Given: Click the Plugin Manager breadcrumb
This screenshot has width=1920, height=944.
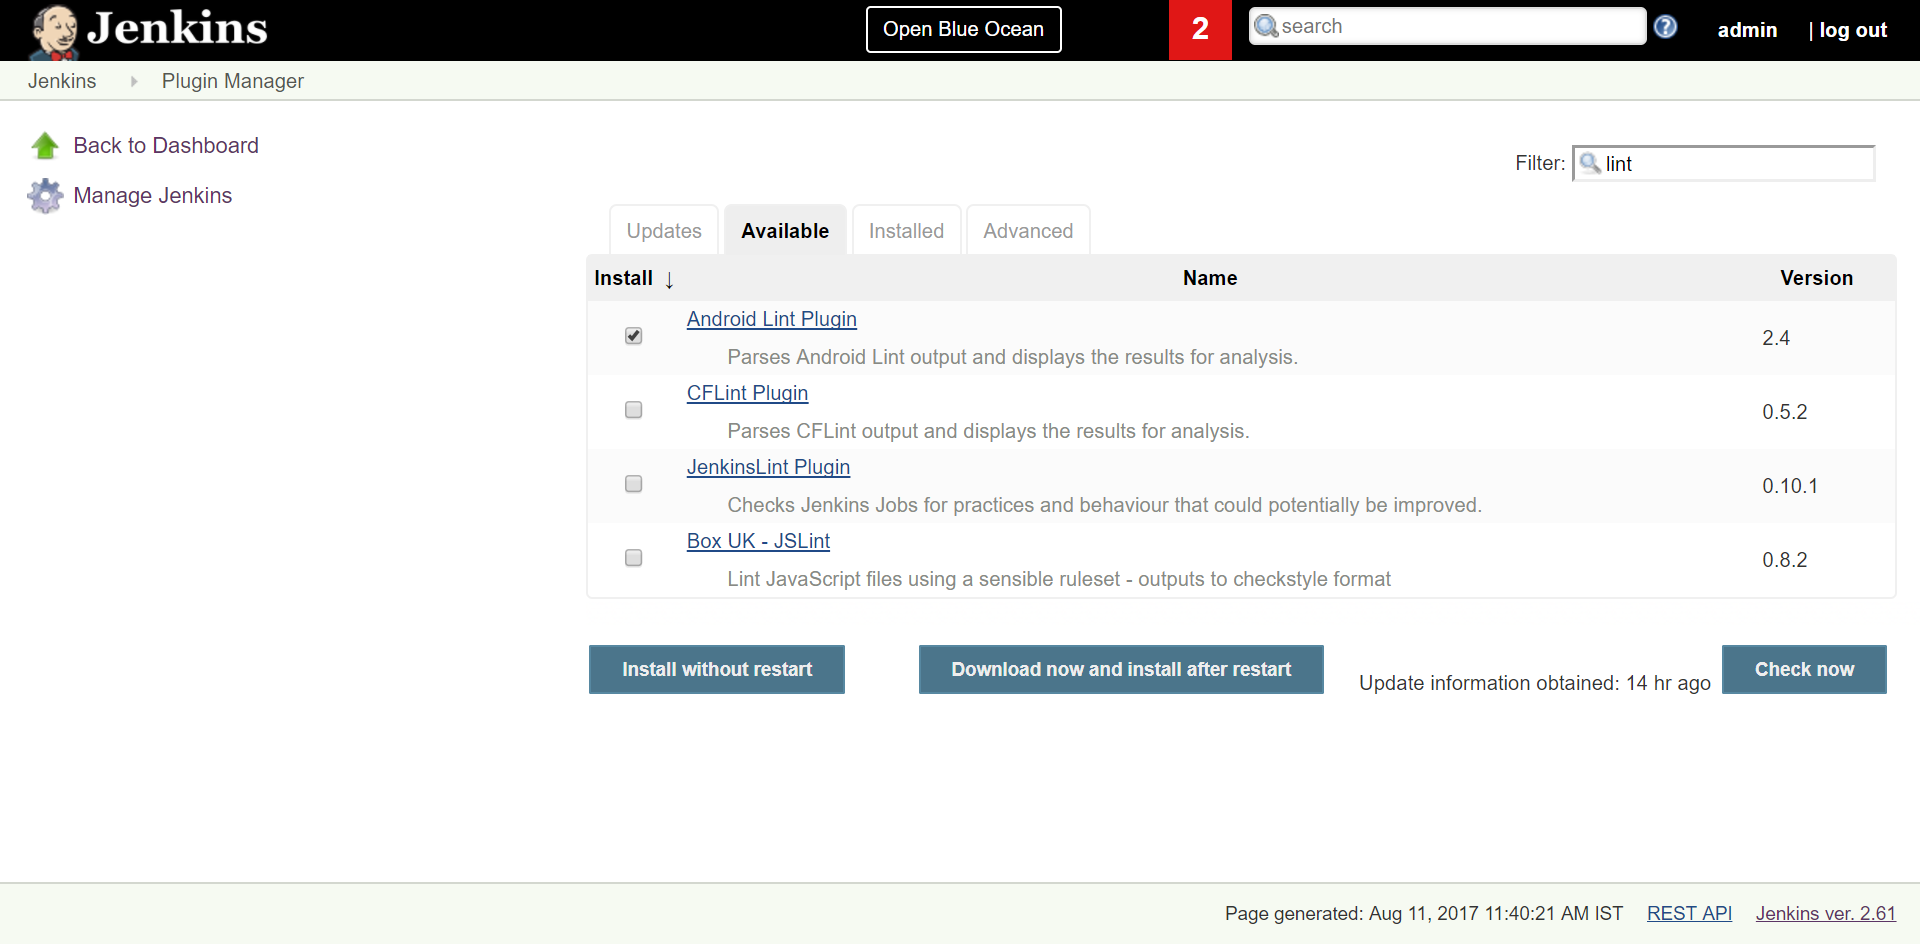Looking at the screenshot, I should pyautogui.click(x=233, y=81).
